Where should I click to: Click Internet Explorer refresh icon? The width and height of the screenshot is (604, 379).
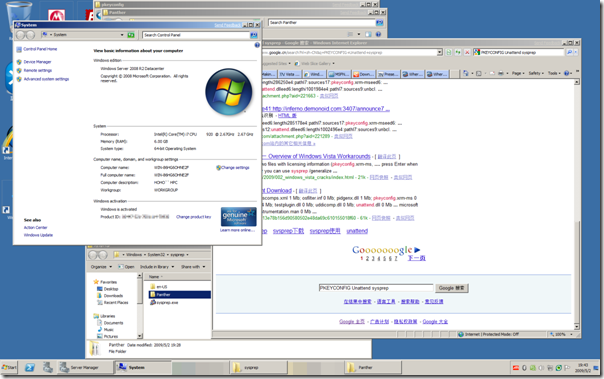pyautogui.click(x=458, y=52)
